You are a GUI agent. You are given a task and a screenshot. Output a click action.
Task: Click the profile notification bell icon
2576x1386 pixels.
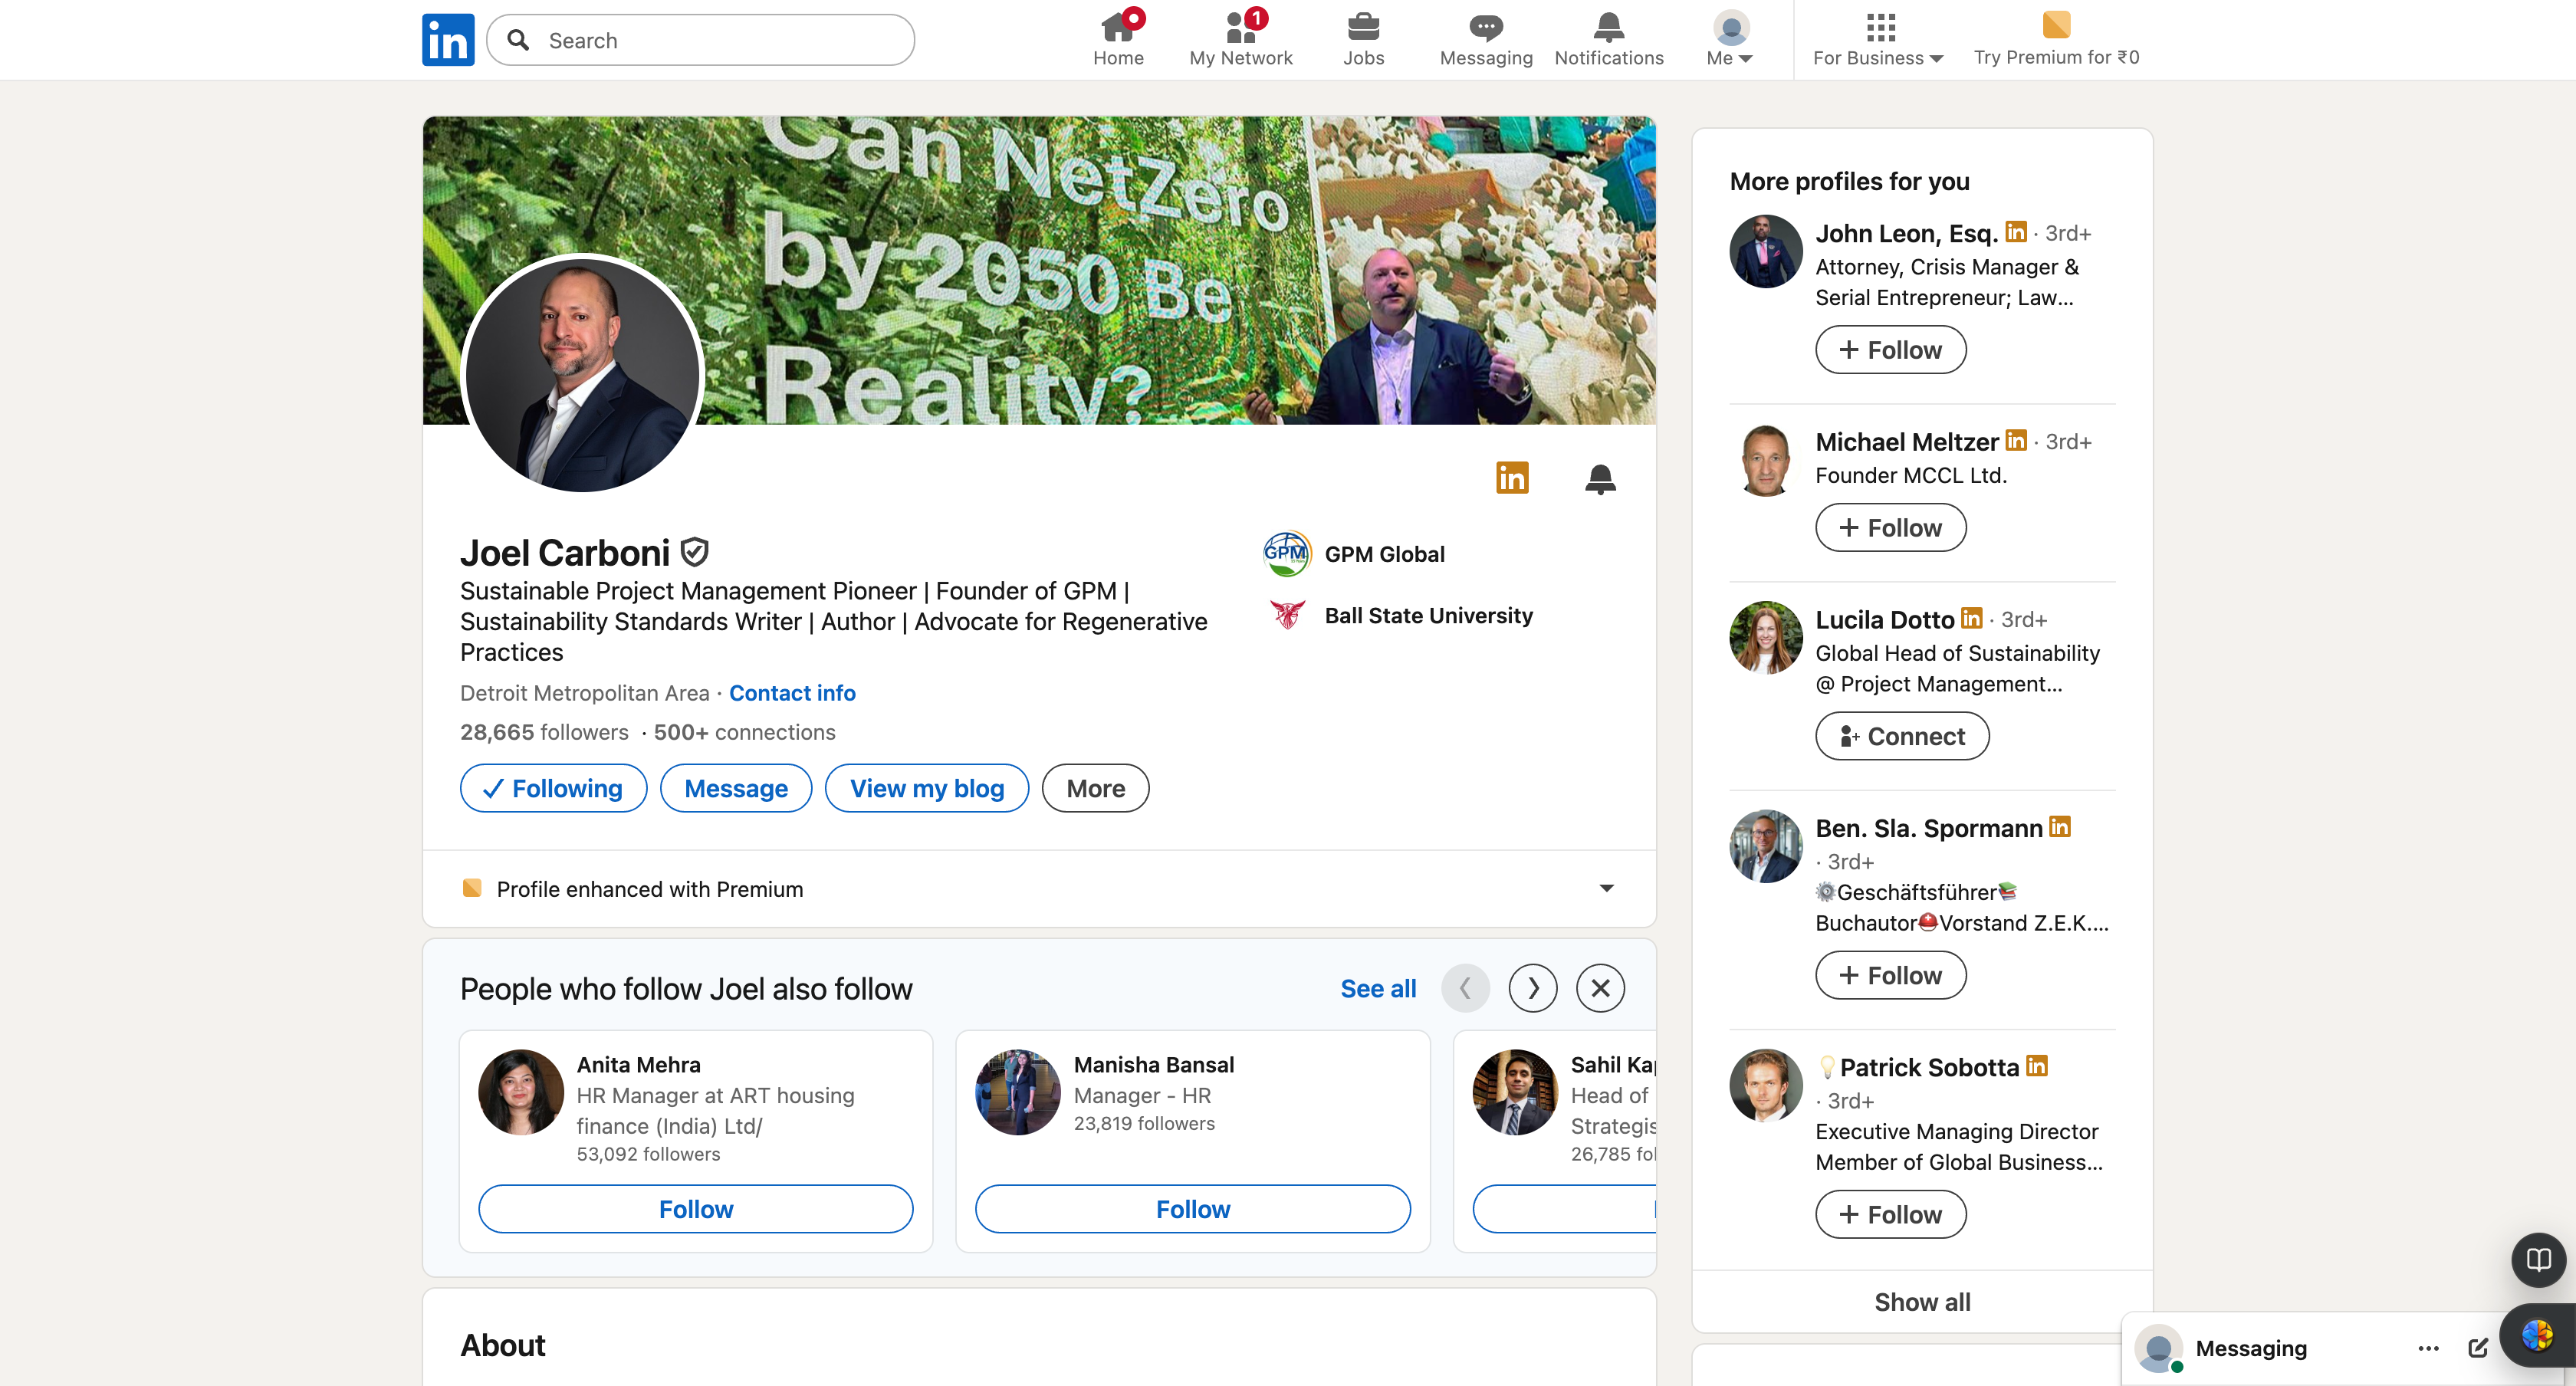1600,479
